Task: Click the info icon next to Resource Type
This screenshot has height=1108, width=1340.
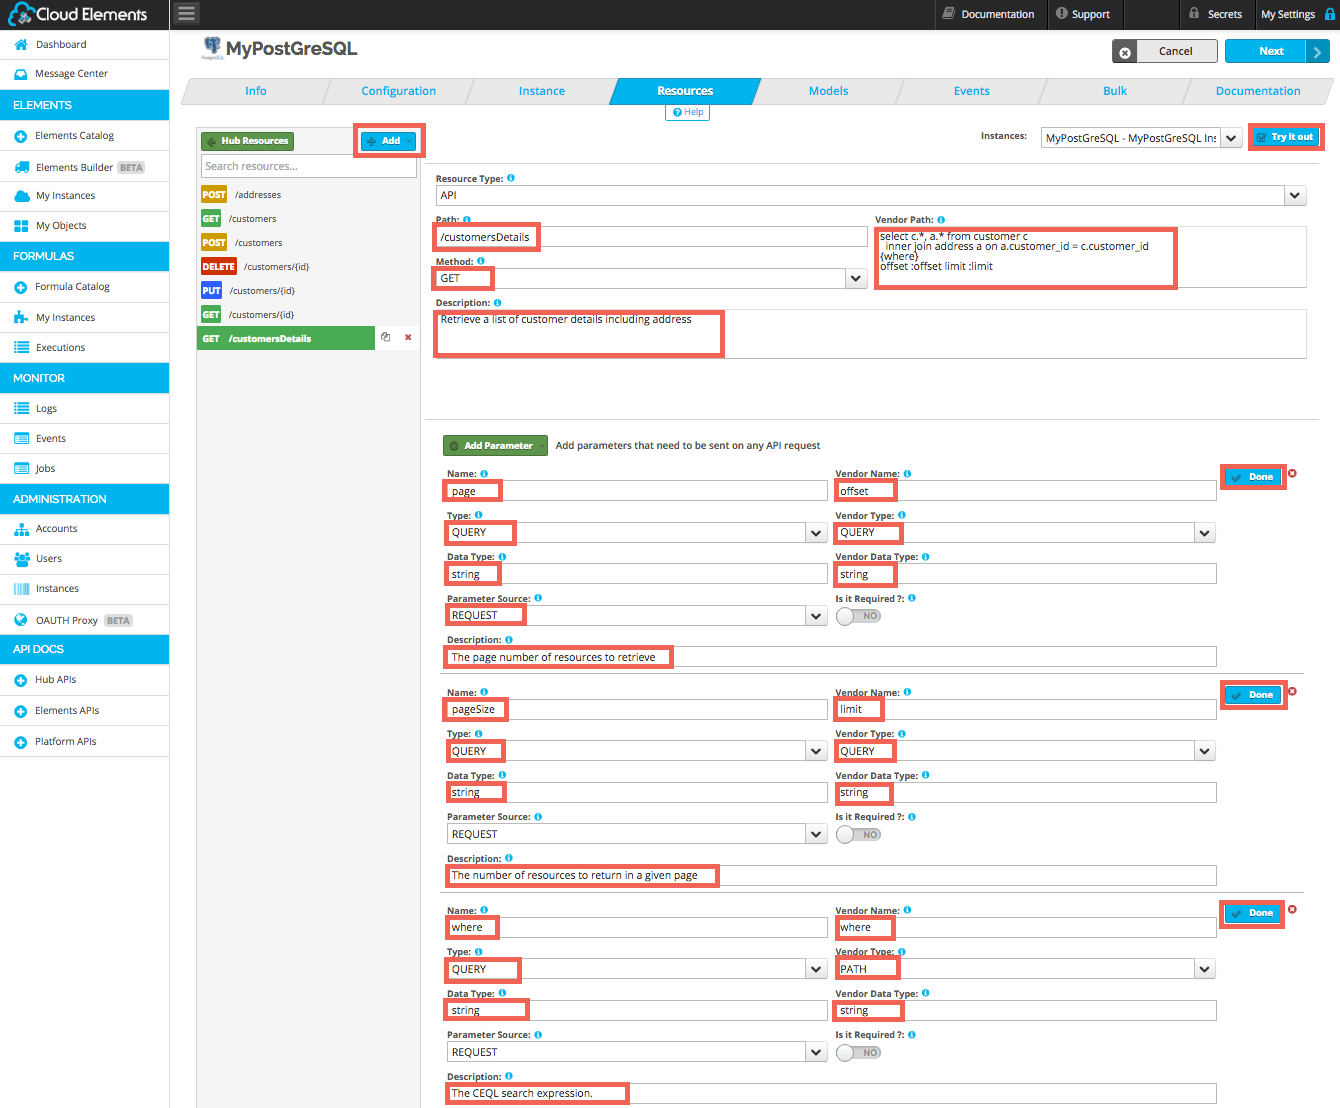Action: tap(511, 178)
